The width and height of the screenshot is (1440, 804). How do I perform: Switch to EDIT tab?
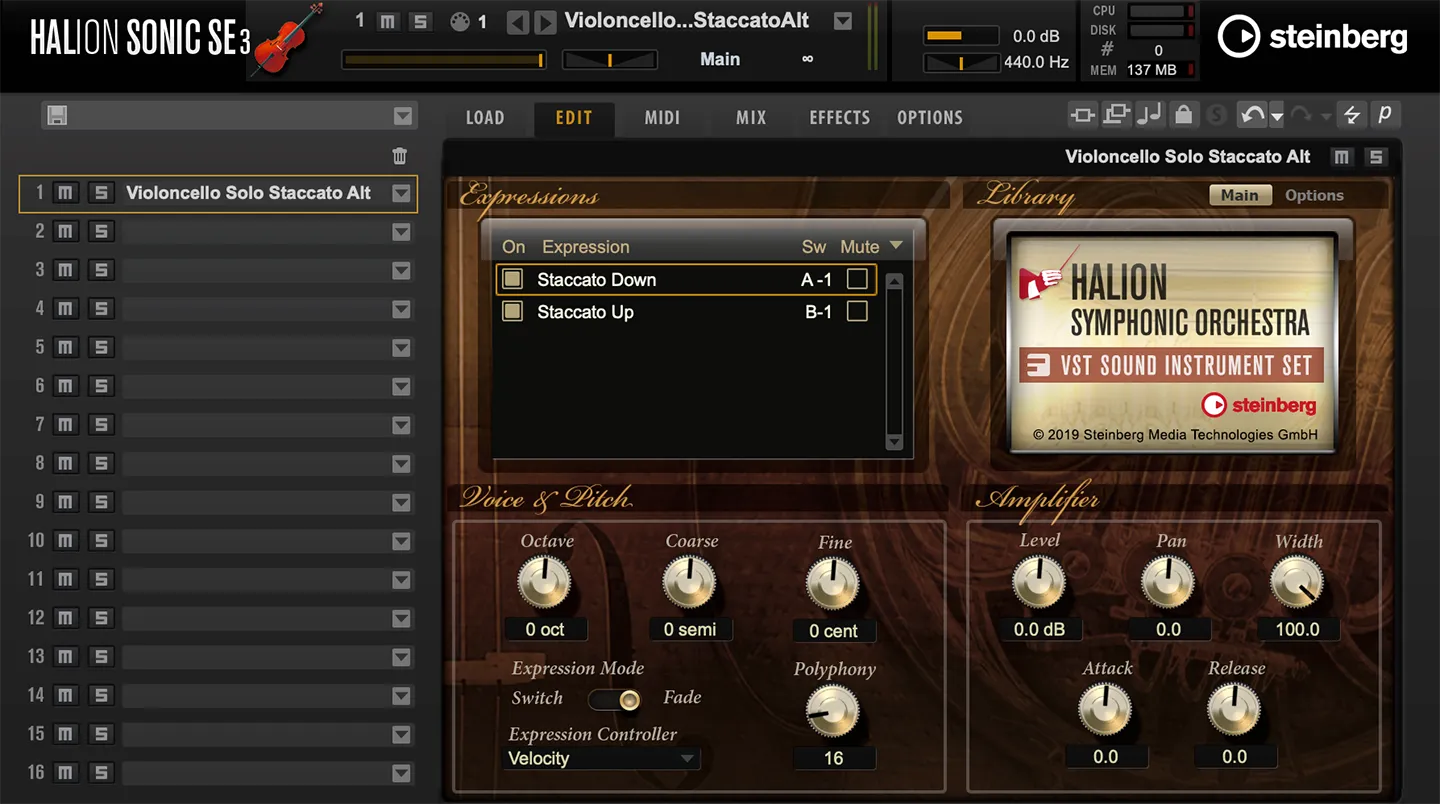point(574,117)
